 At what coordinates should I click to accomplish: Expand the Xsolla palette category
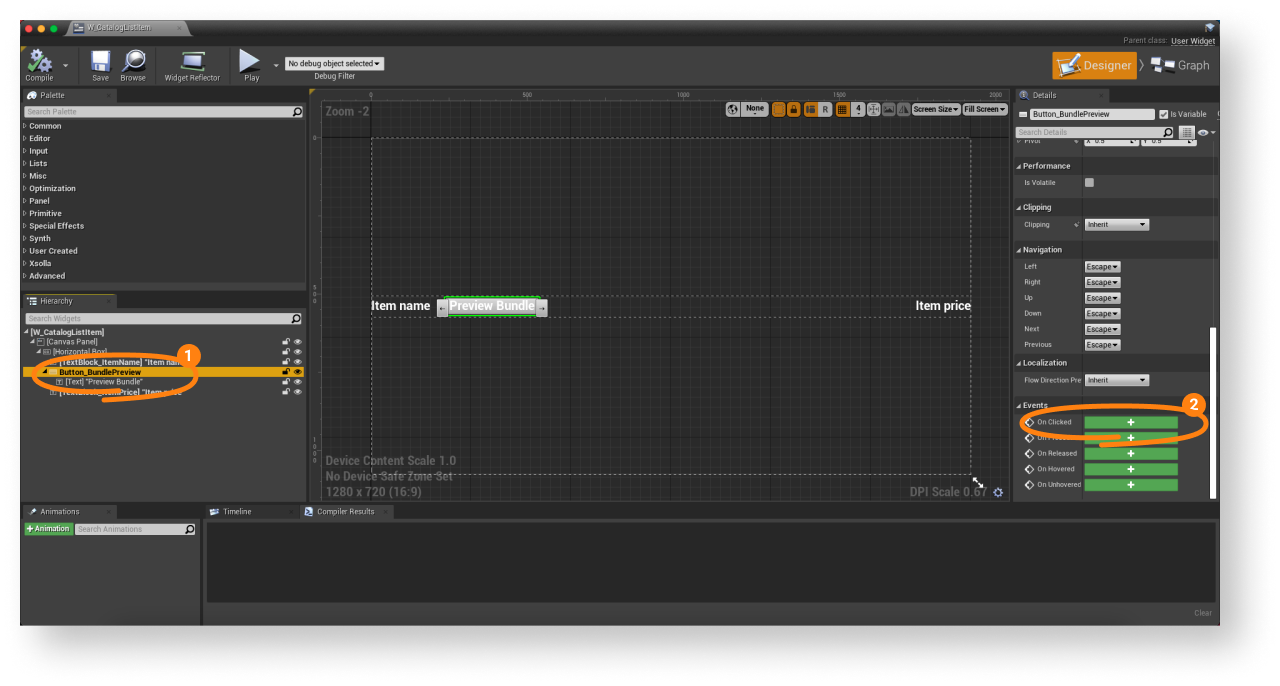40,263
